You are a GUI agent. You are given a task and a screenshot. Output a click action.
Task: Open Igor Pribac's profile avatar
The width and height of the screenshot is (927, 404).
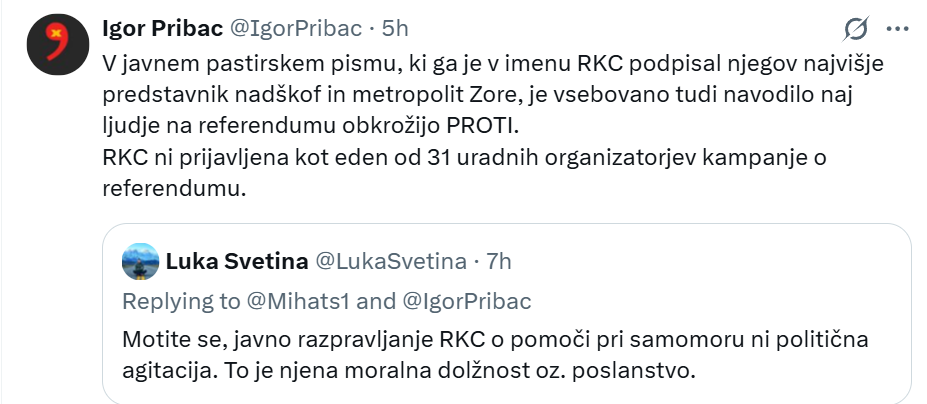click(53, 48)
